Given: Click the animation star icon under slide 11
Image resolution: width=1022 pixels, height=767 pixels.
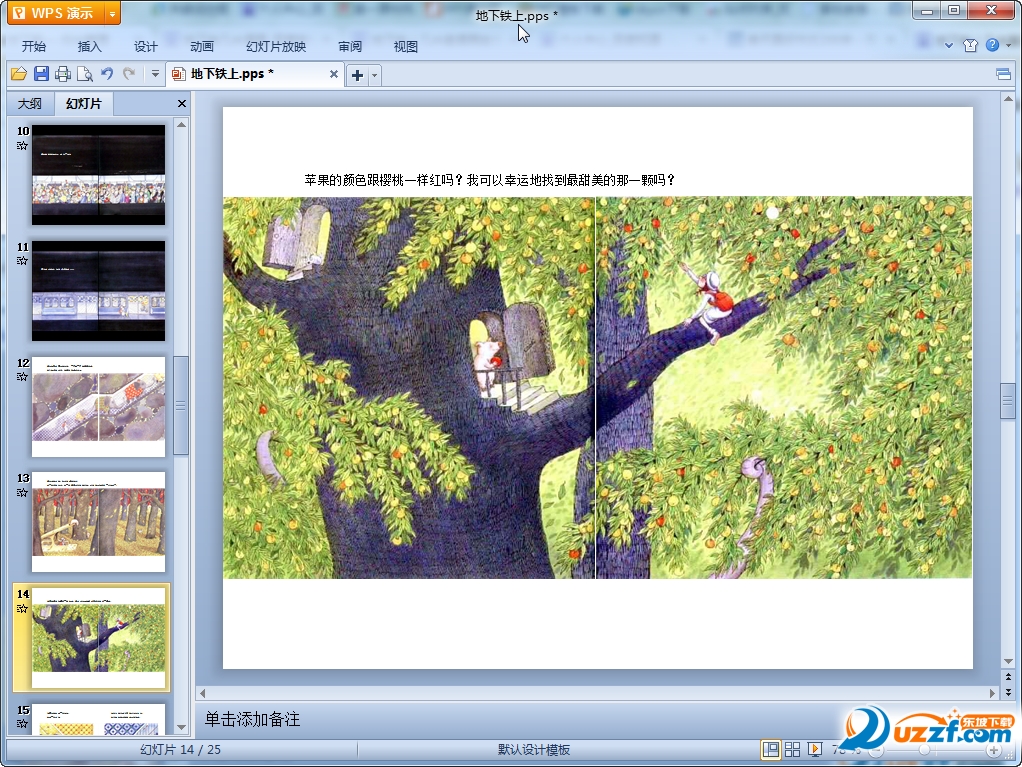Looking at the screenshot, I should point(22,261).
